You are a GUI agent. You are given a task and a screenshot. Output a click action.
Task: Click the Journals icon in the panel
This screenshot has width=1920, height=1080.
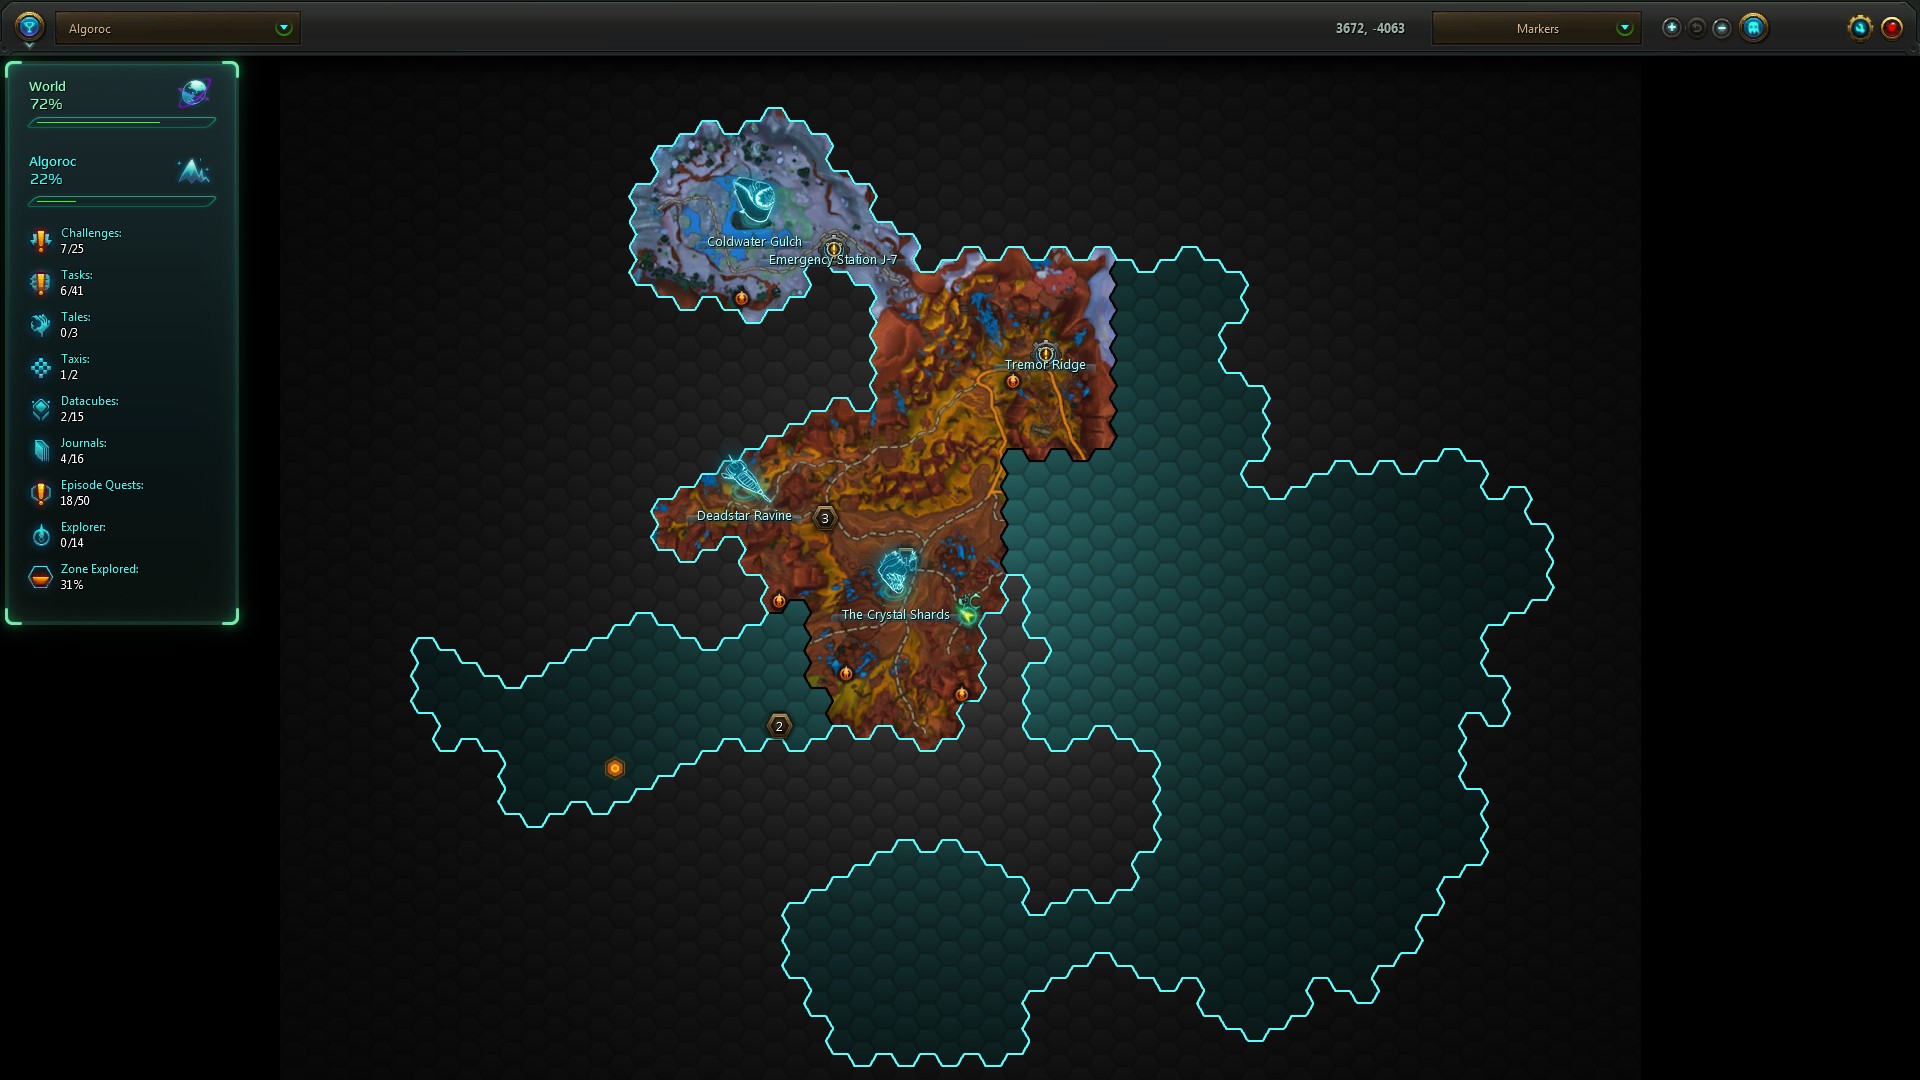(40, 451)
